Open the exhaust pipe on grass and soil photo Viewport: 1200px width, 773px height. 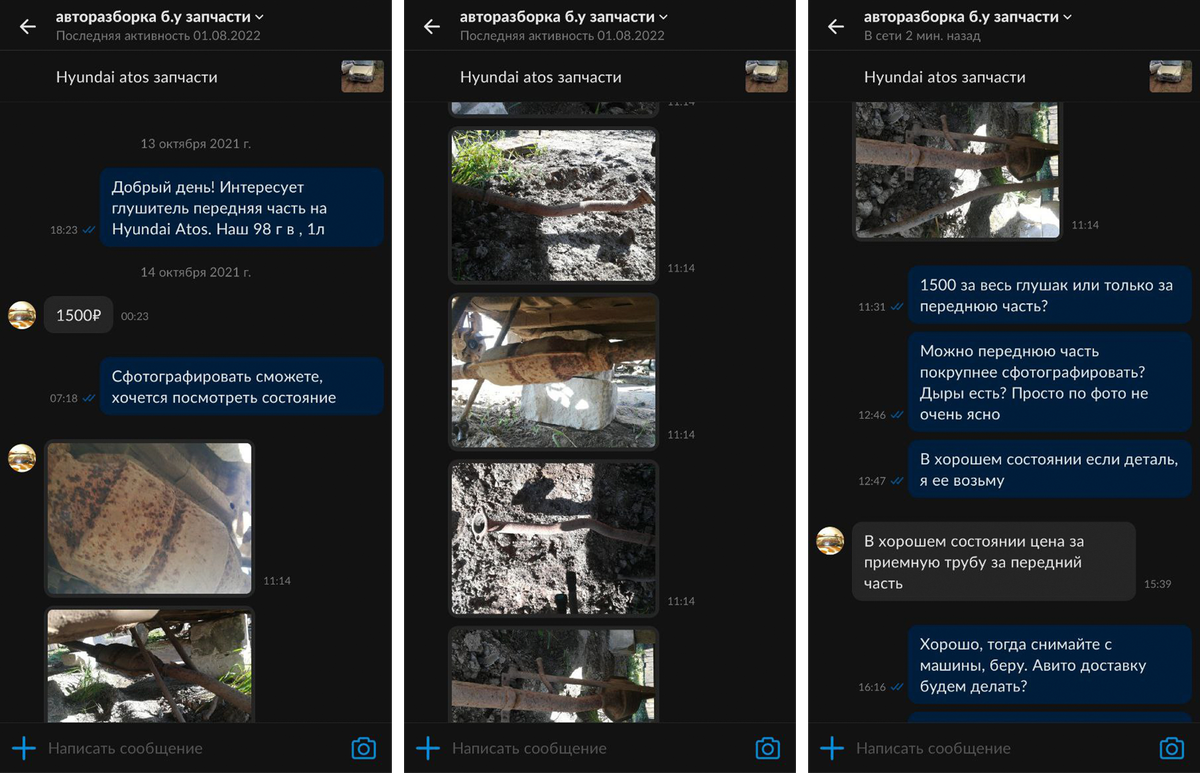tap(553, 205)
